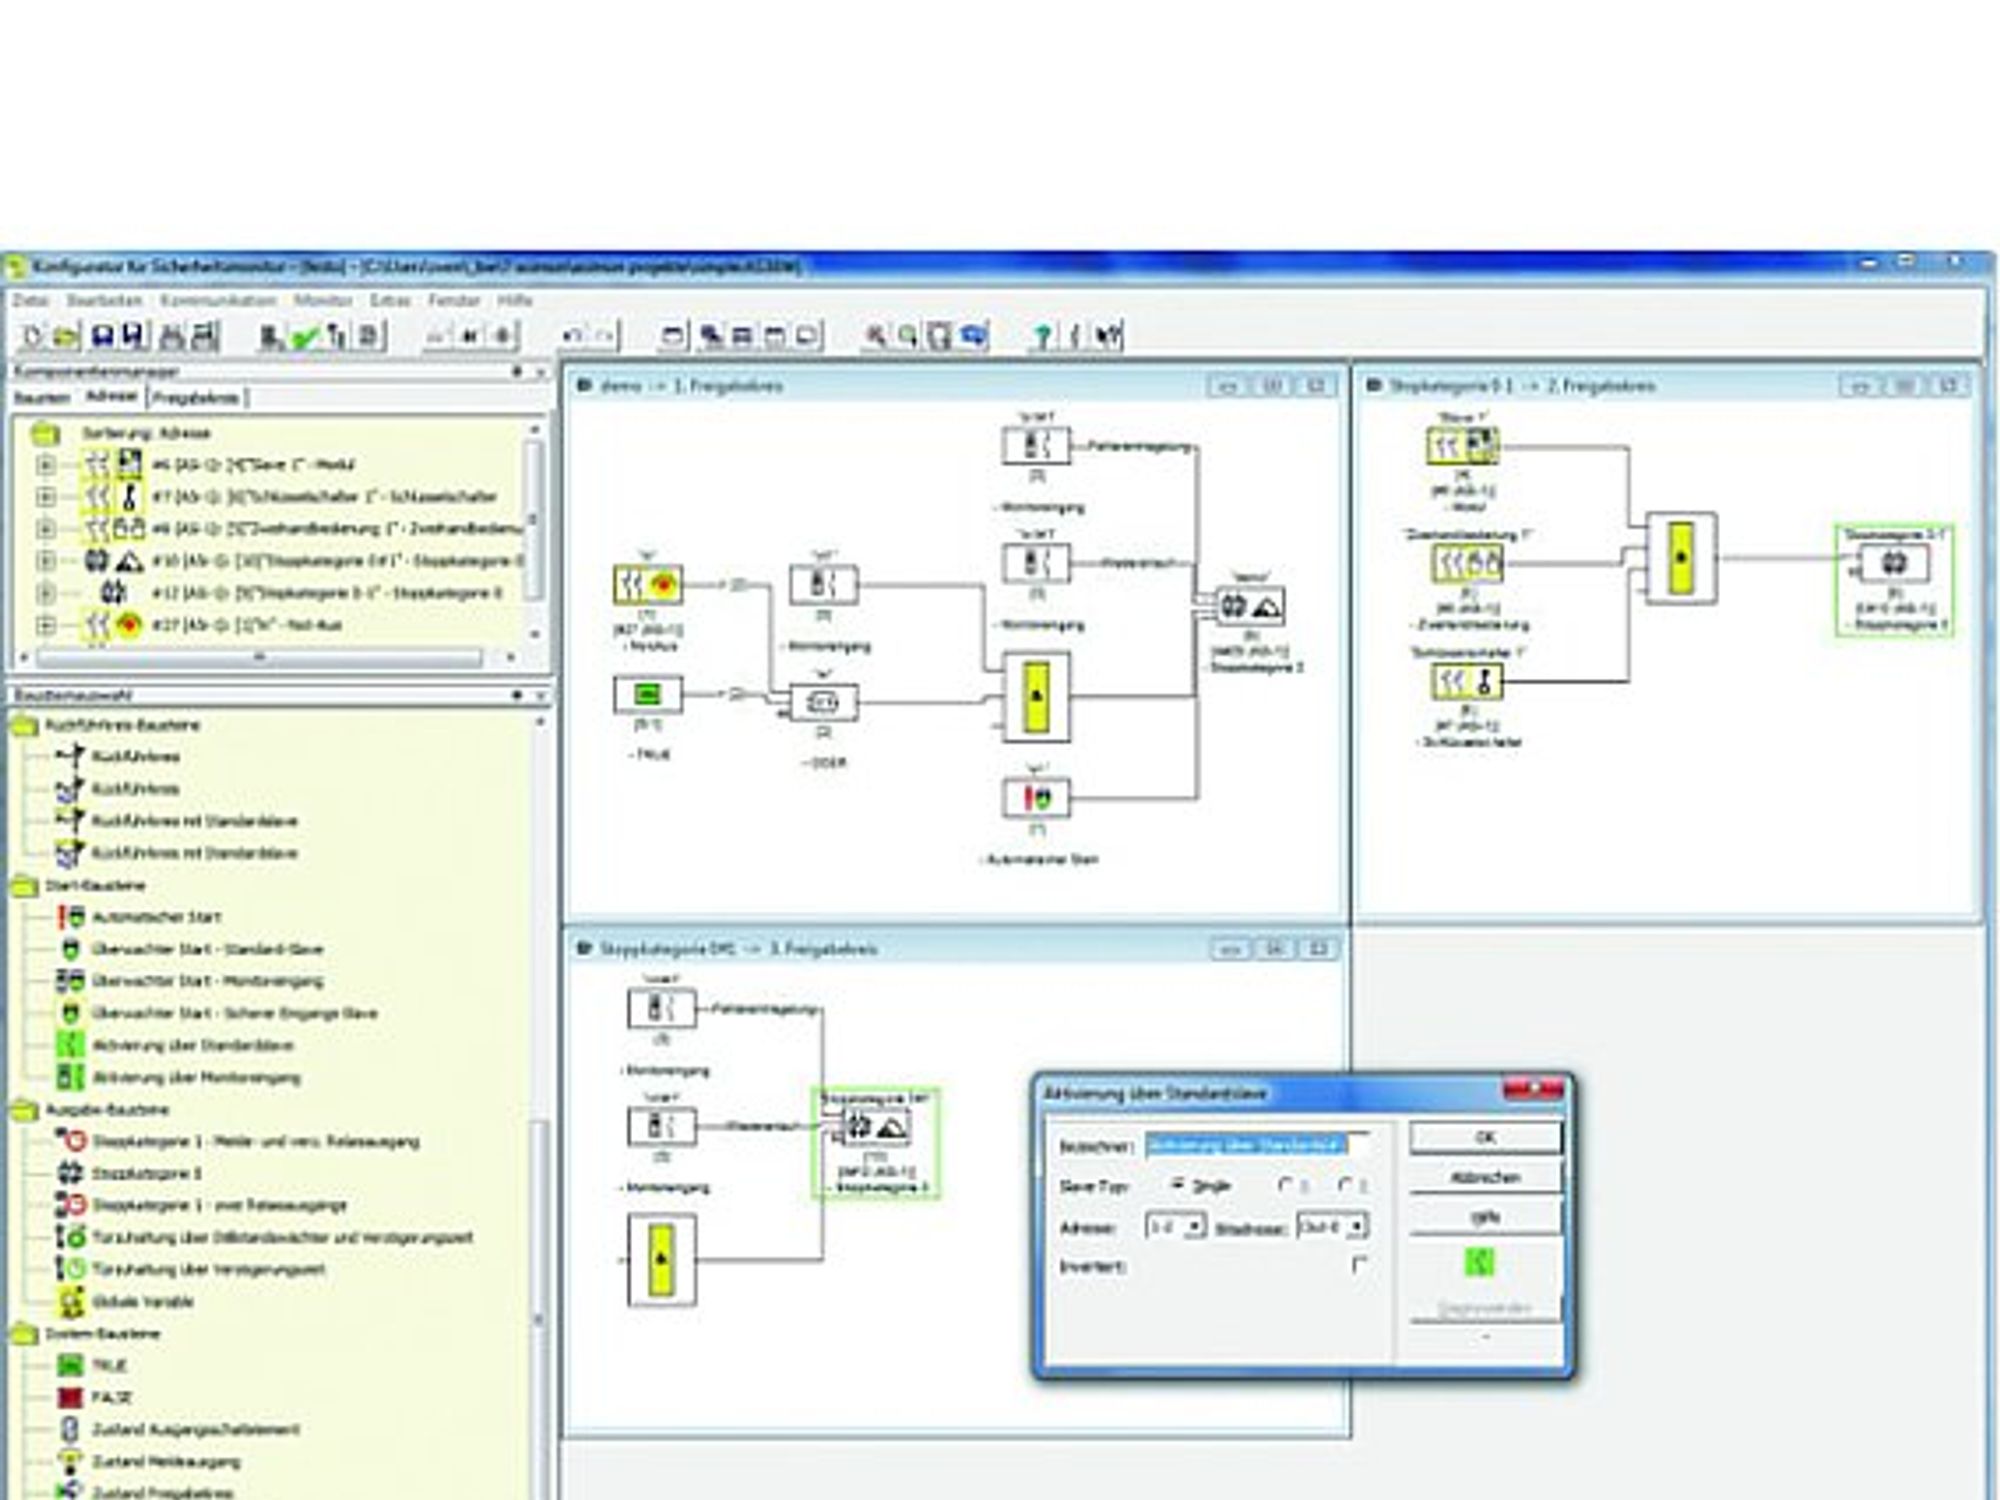Screen dimensions: 2000x1500
Task: Select the Zustand Meldeausgang icon
Action: tap(70, 1461)
